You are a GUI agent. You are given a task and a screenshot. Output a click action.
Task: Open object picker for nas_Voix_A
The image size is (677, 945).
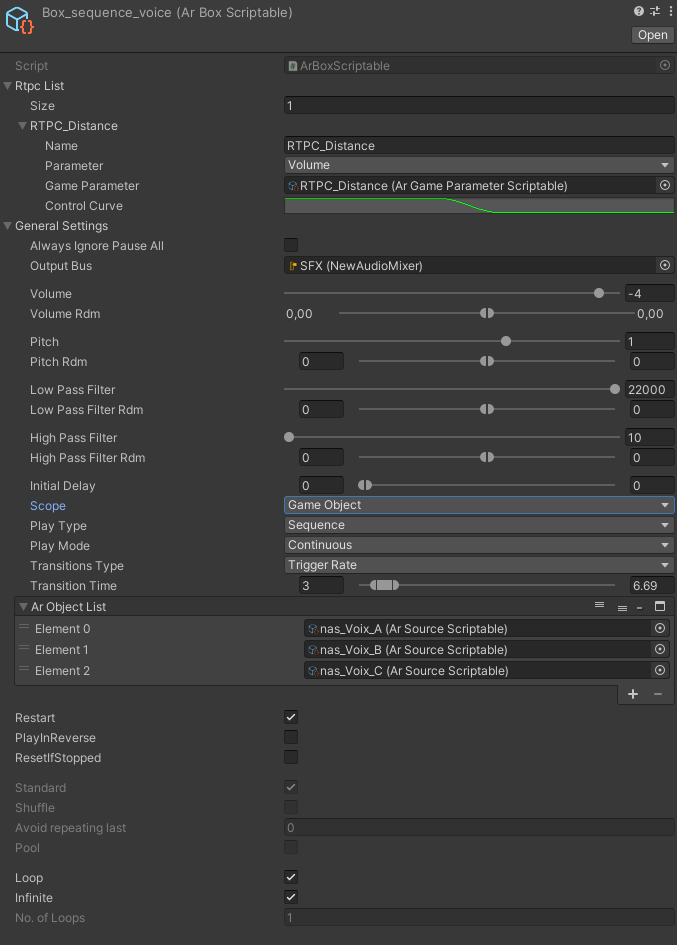660,628
